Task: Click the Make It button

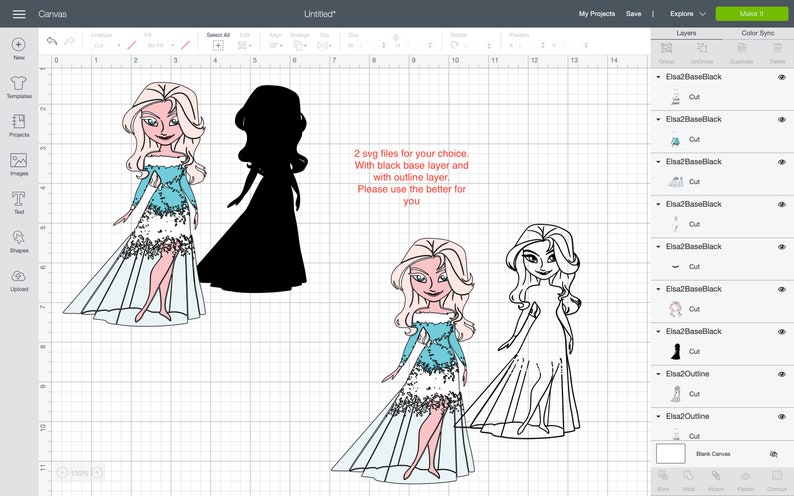Action: (x=751, y=14)
